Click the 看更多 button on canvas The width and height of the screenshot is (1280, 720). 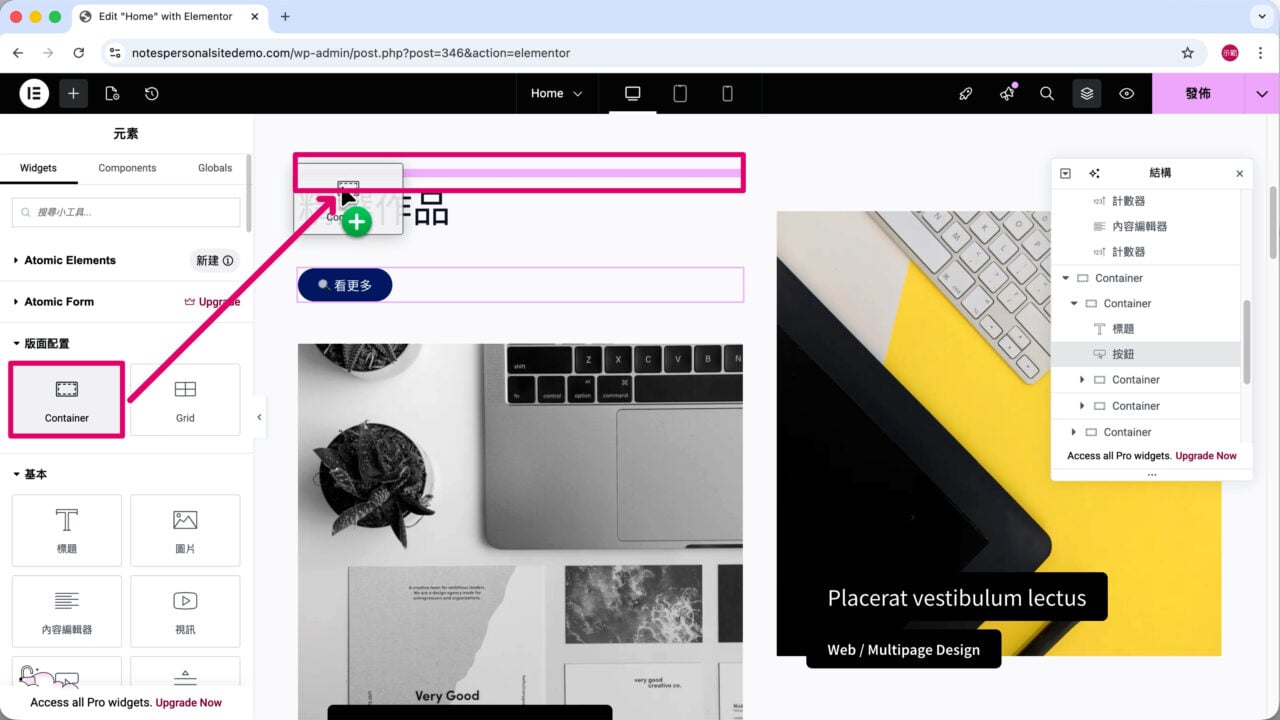click(x=345, y=285)
